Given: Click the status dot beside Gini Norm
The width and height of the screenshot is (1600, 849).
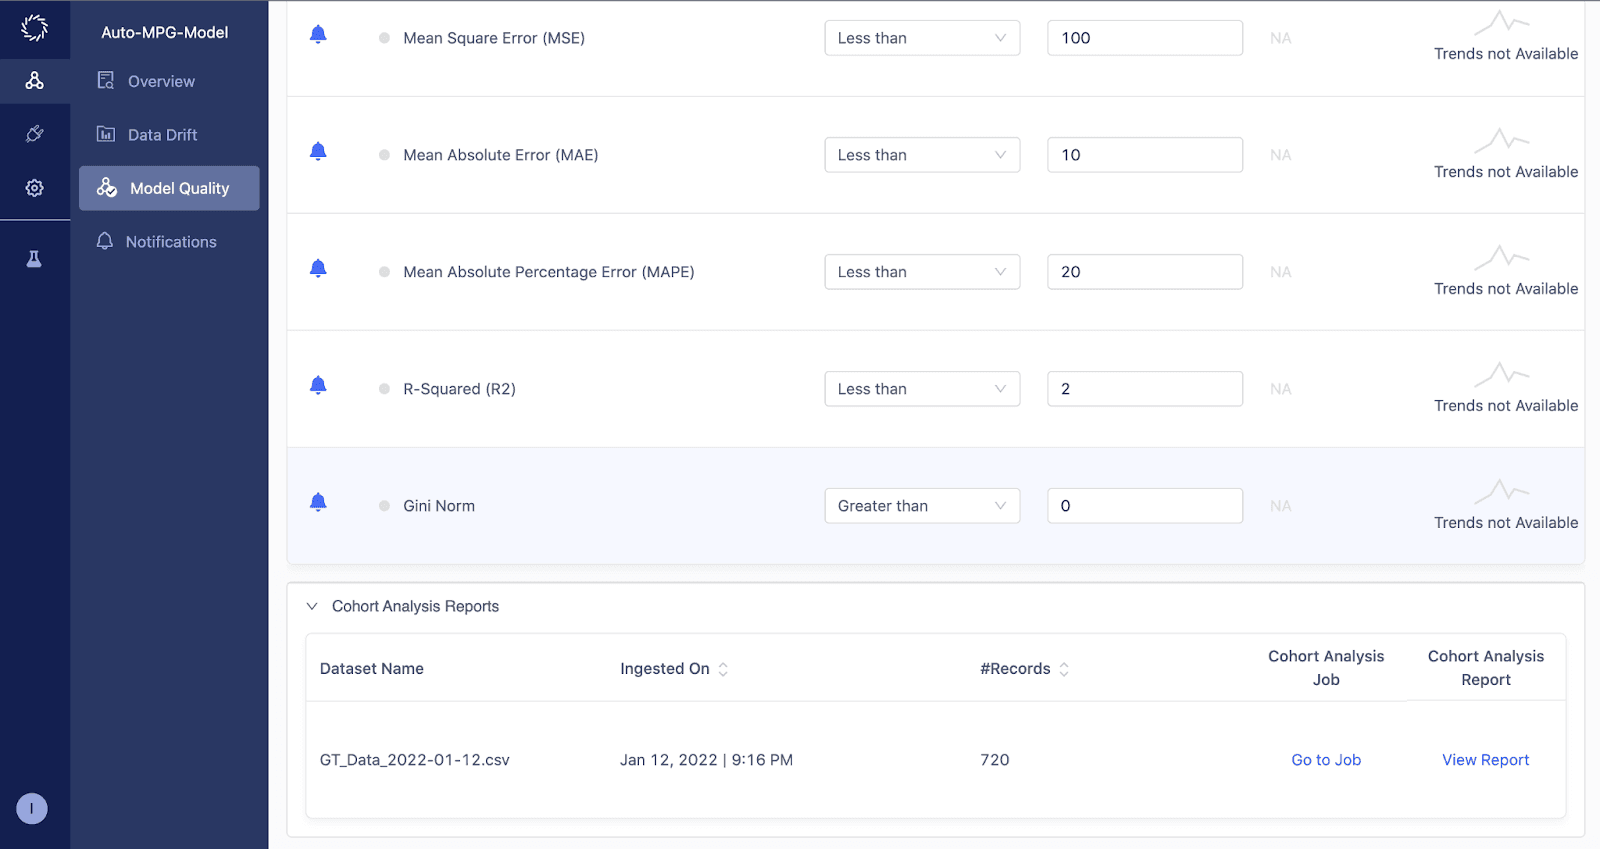Looking at the screenshot, I should [384, 506].
